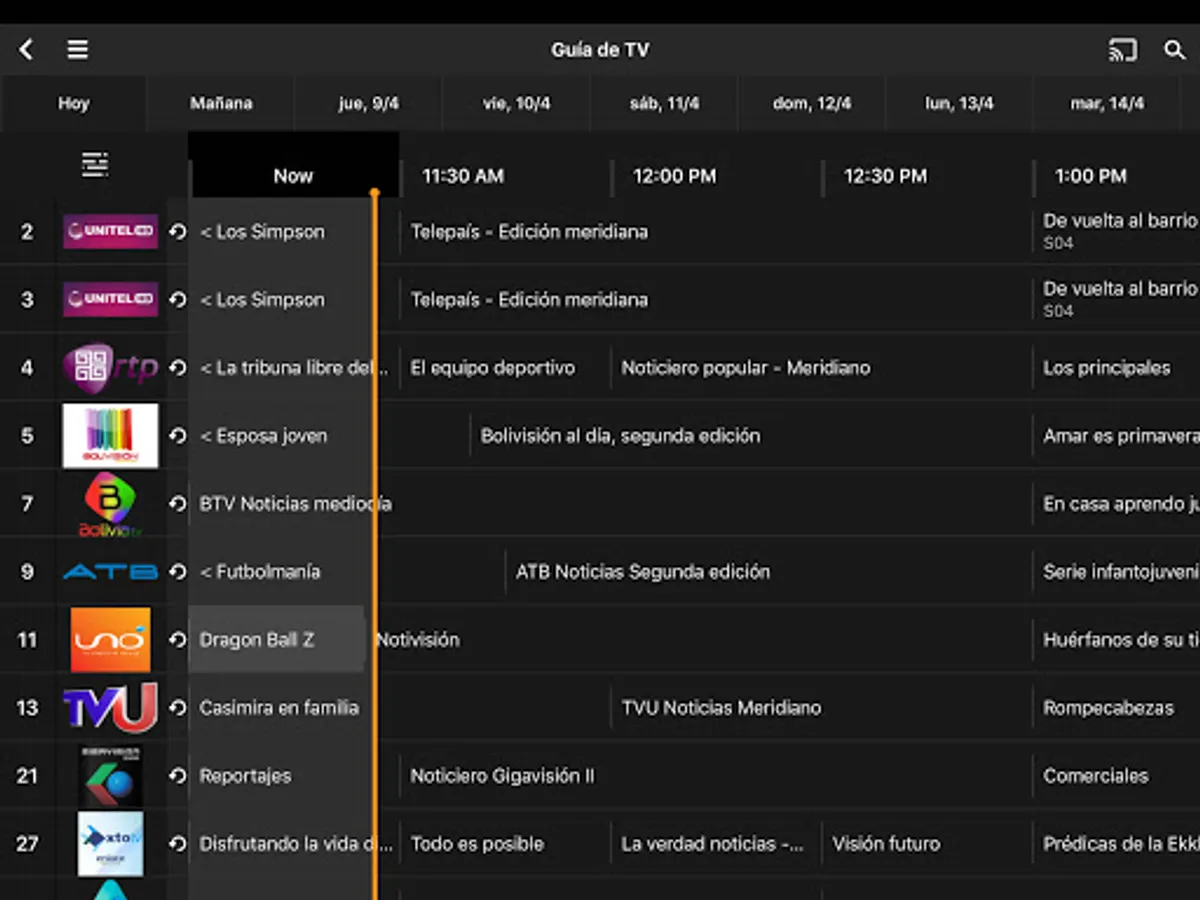Tap catch-up icon for channel 11

[x=178, y=640]
